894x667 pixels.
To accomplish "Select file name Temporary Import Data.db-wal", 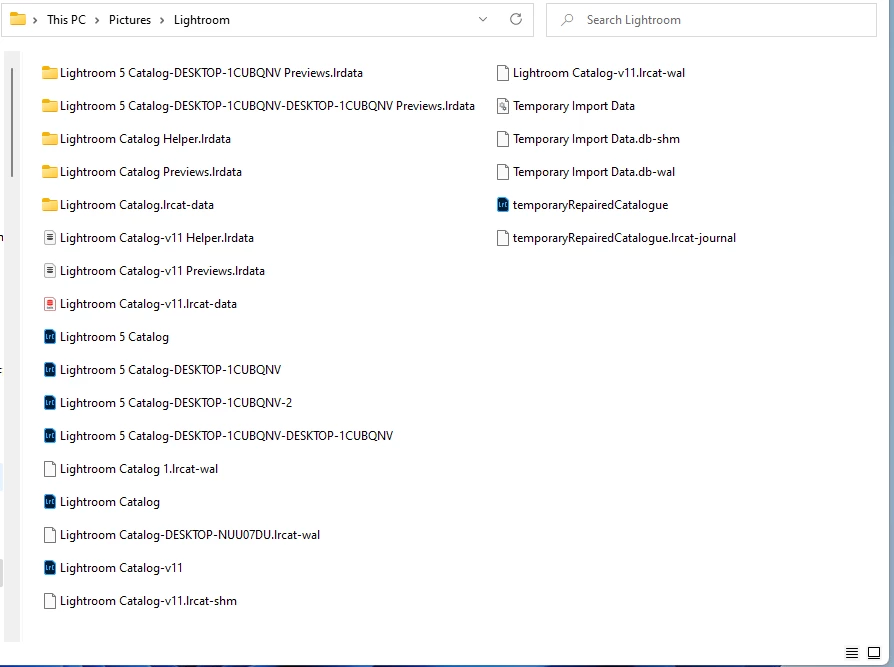I will coord(594,172).
